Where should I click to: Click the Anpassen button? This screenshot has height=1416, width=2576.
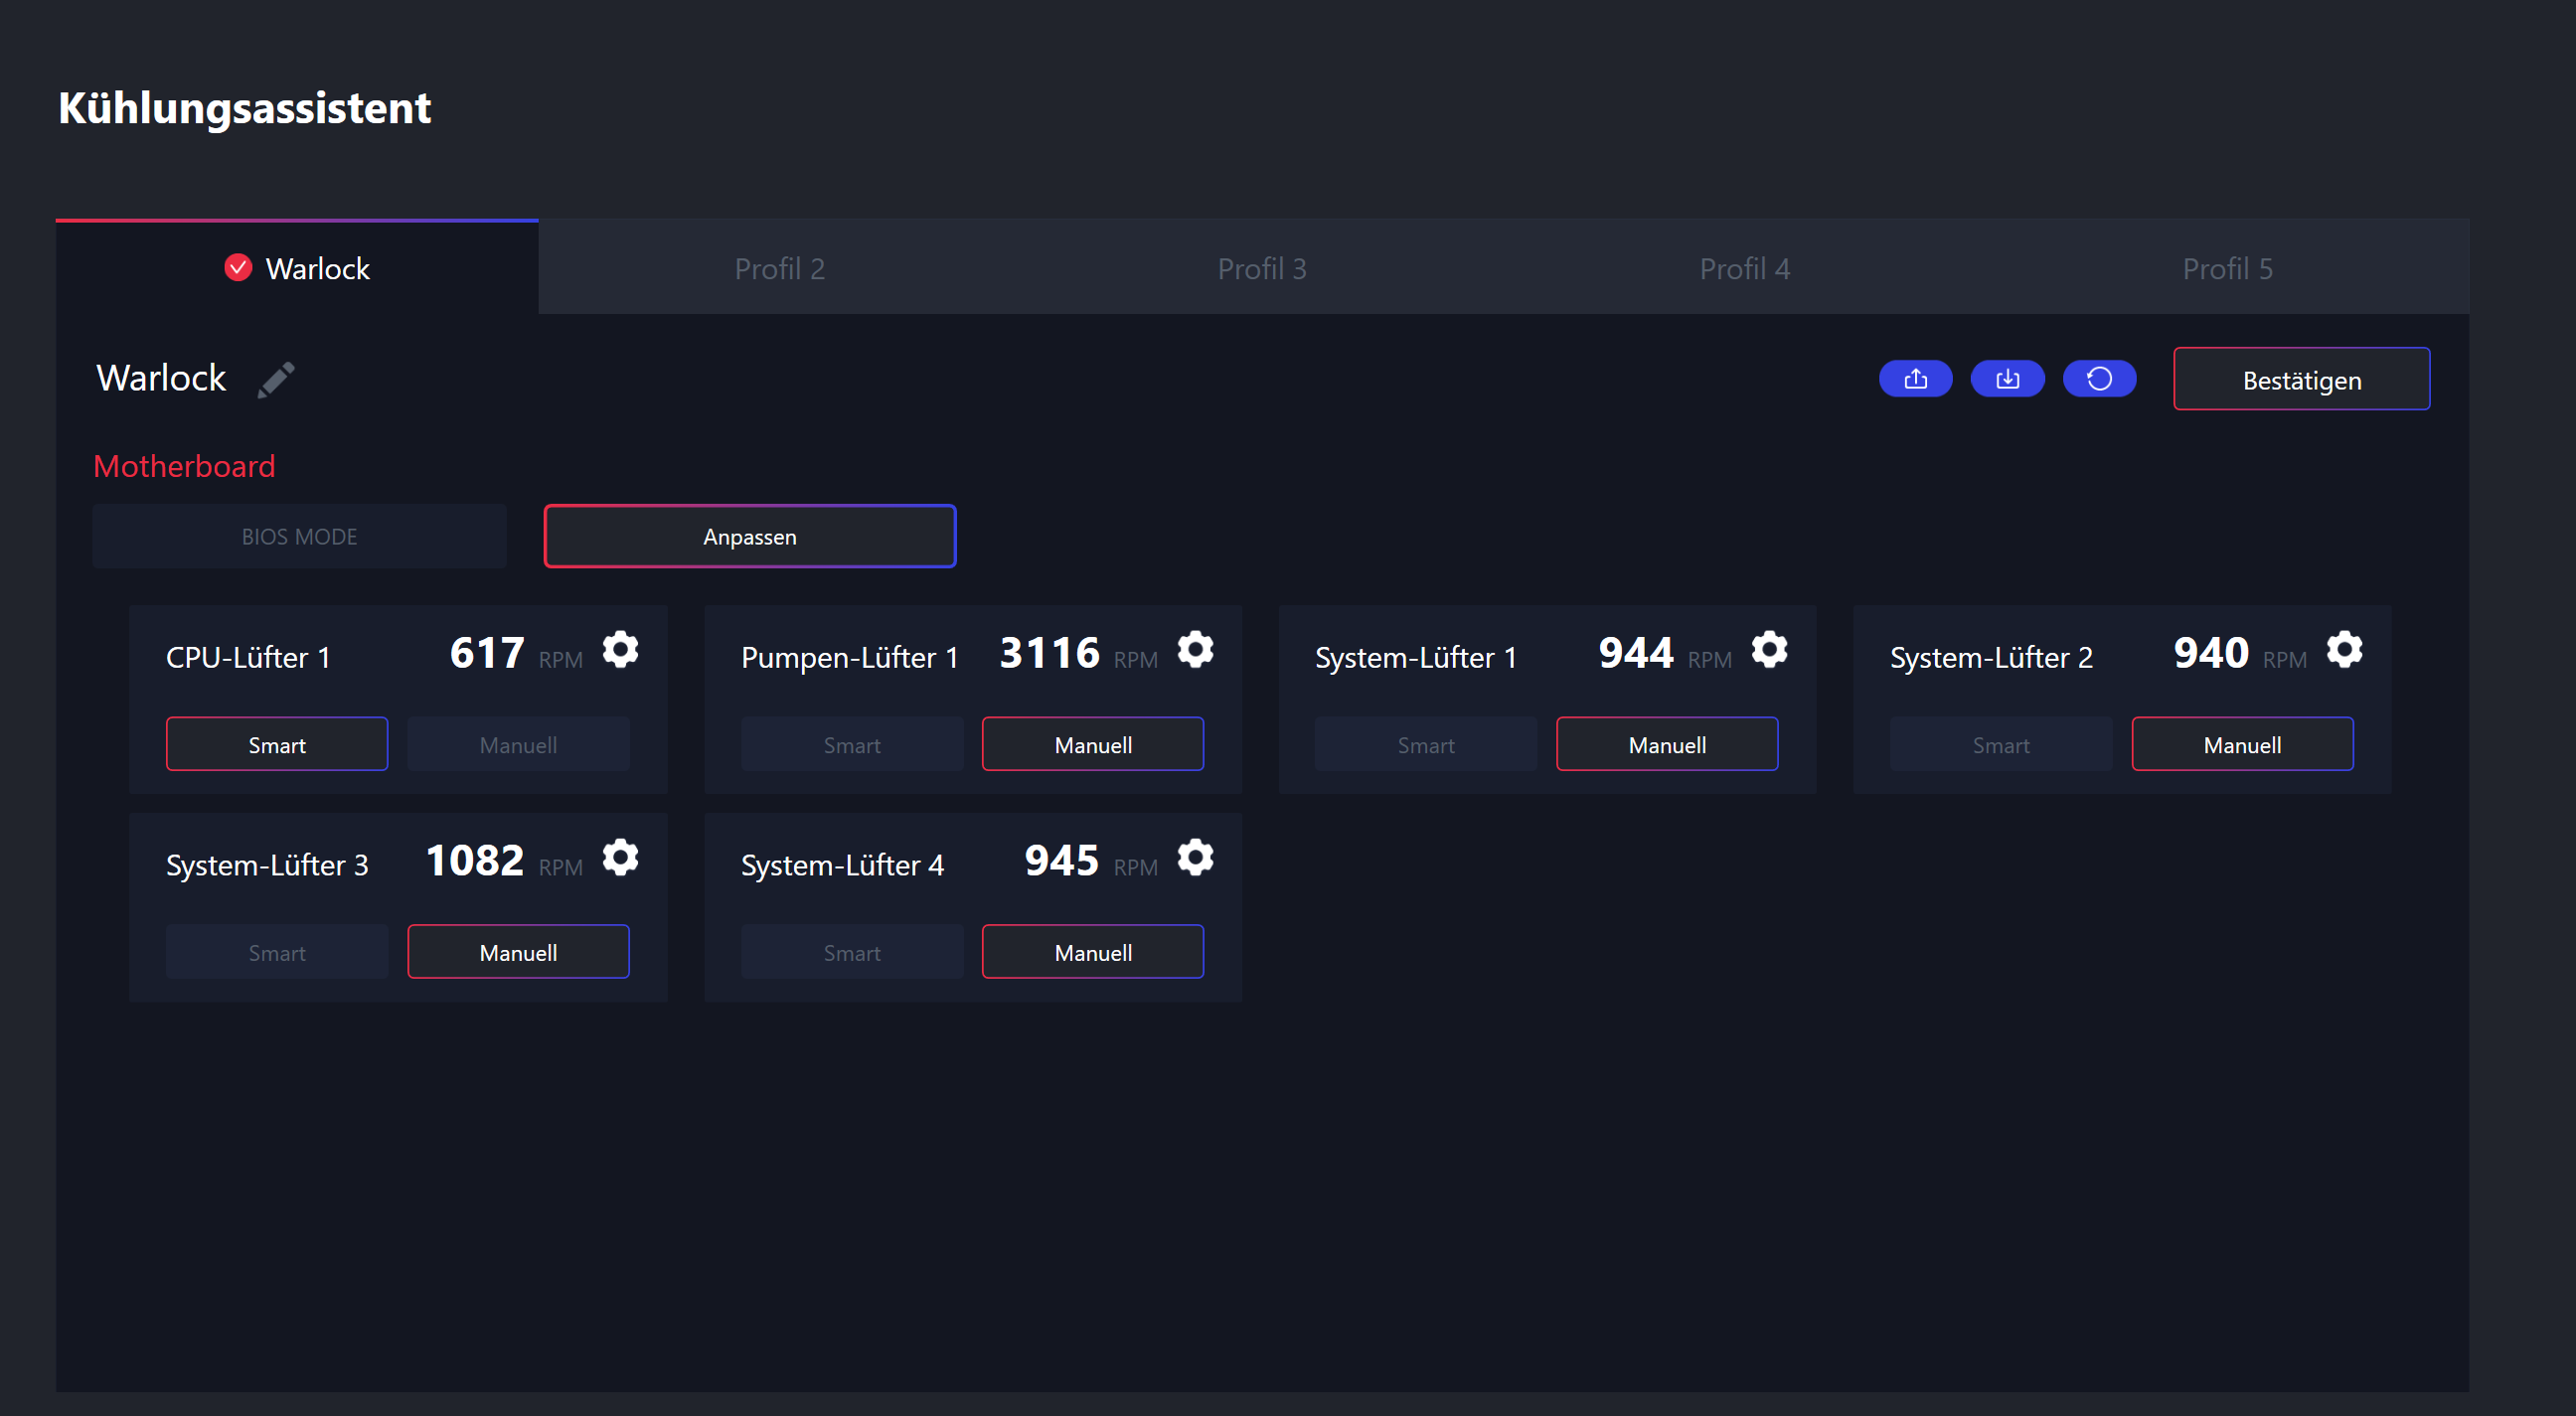[x=749, y=537]
